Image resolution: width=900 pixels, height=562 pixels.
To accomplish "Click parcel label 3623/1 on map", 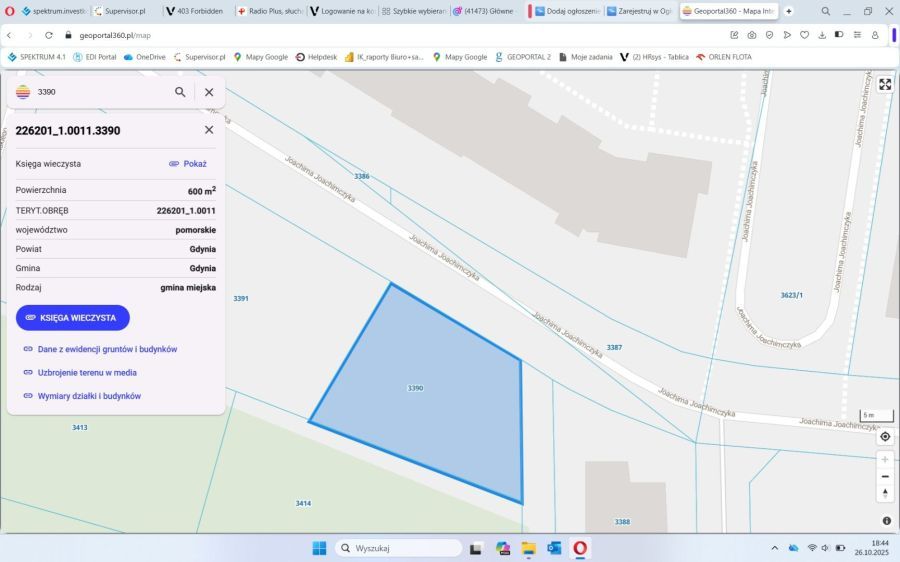I will (792, 295).
